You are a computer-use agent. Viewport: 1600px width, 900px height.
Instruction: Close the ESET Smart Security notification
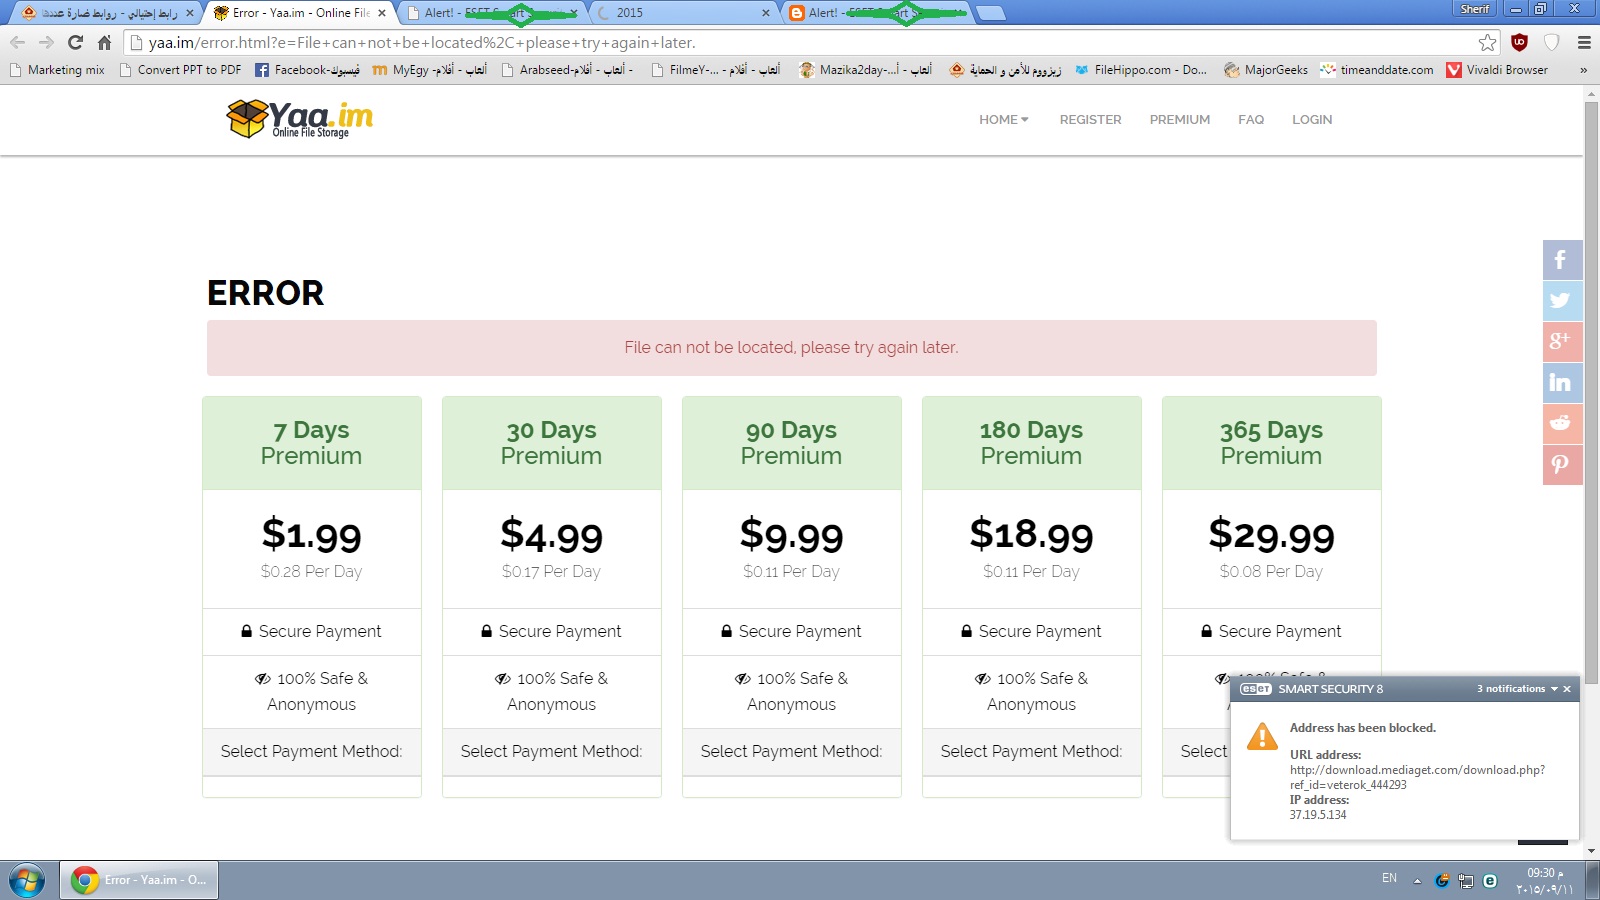1568,689
